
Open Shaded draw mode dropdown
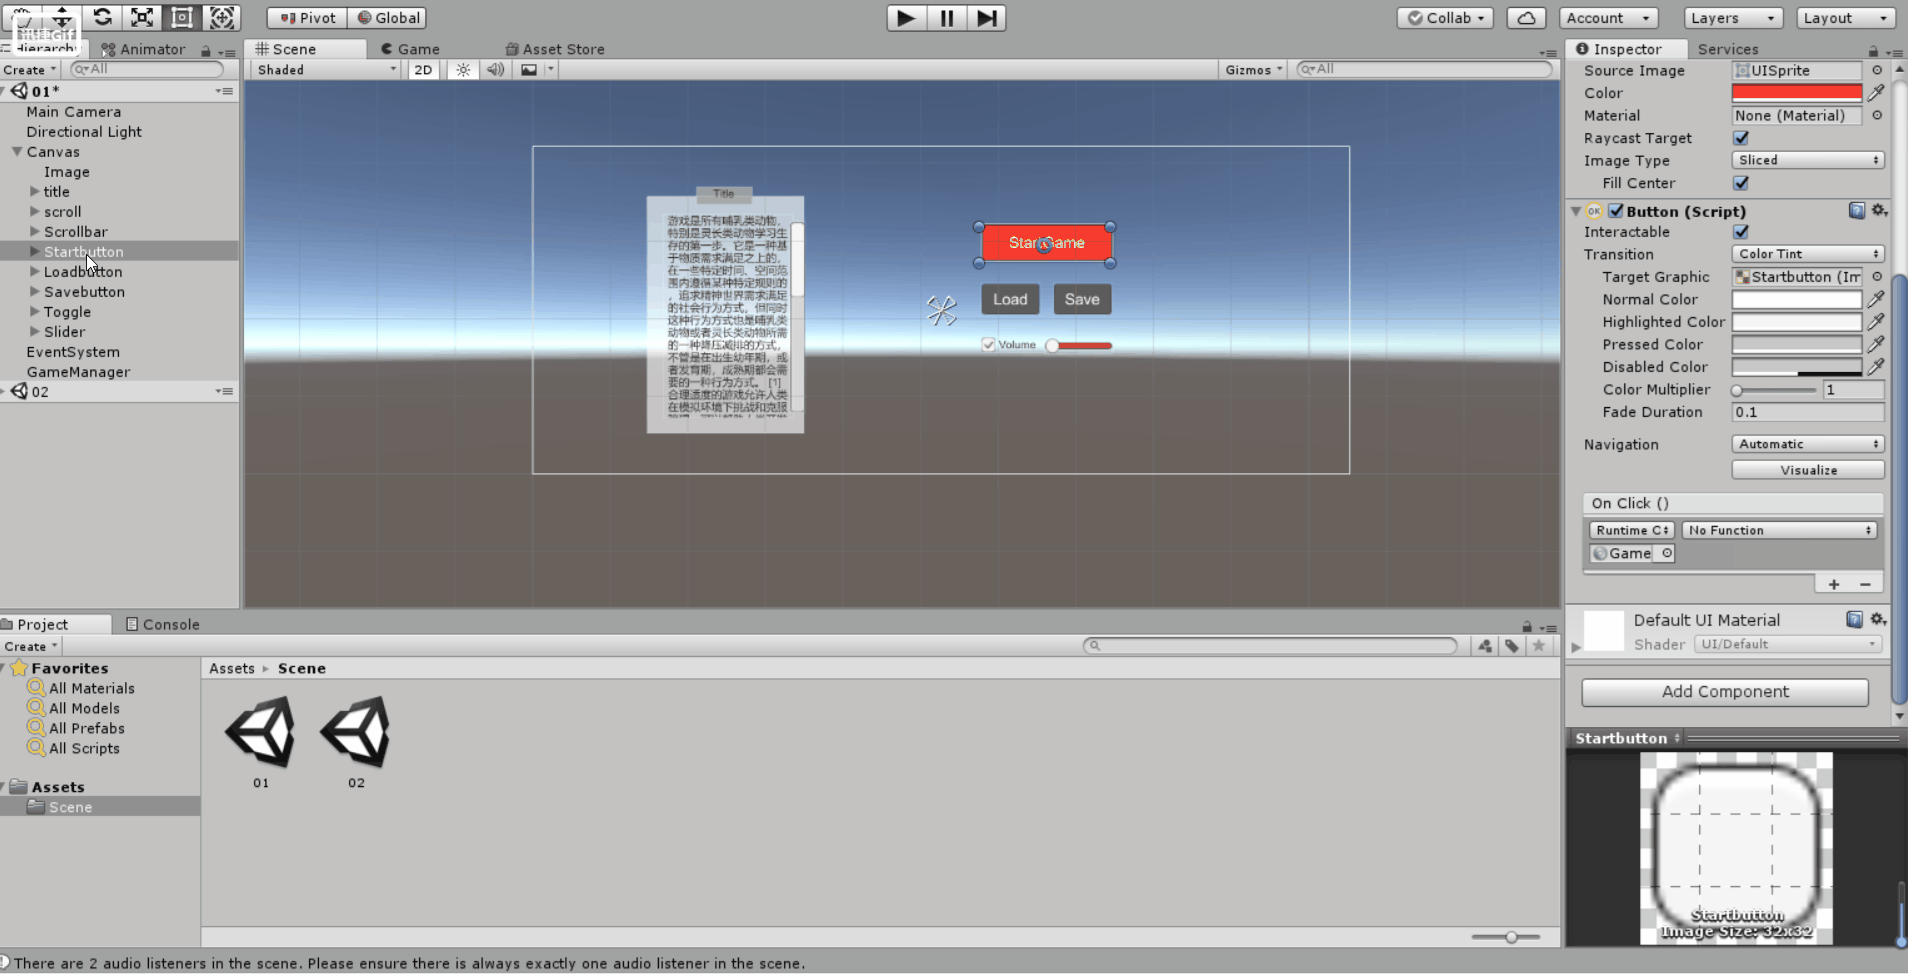coord(325,70)
